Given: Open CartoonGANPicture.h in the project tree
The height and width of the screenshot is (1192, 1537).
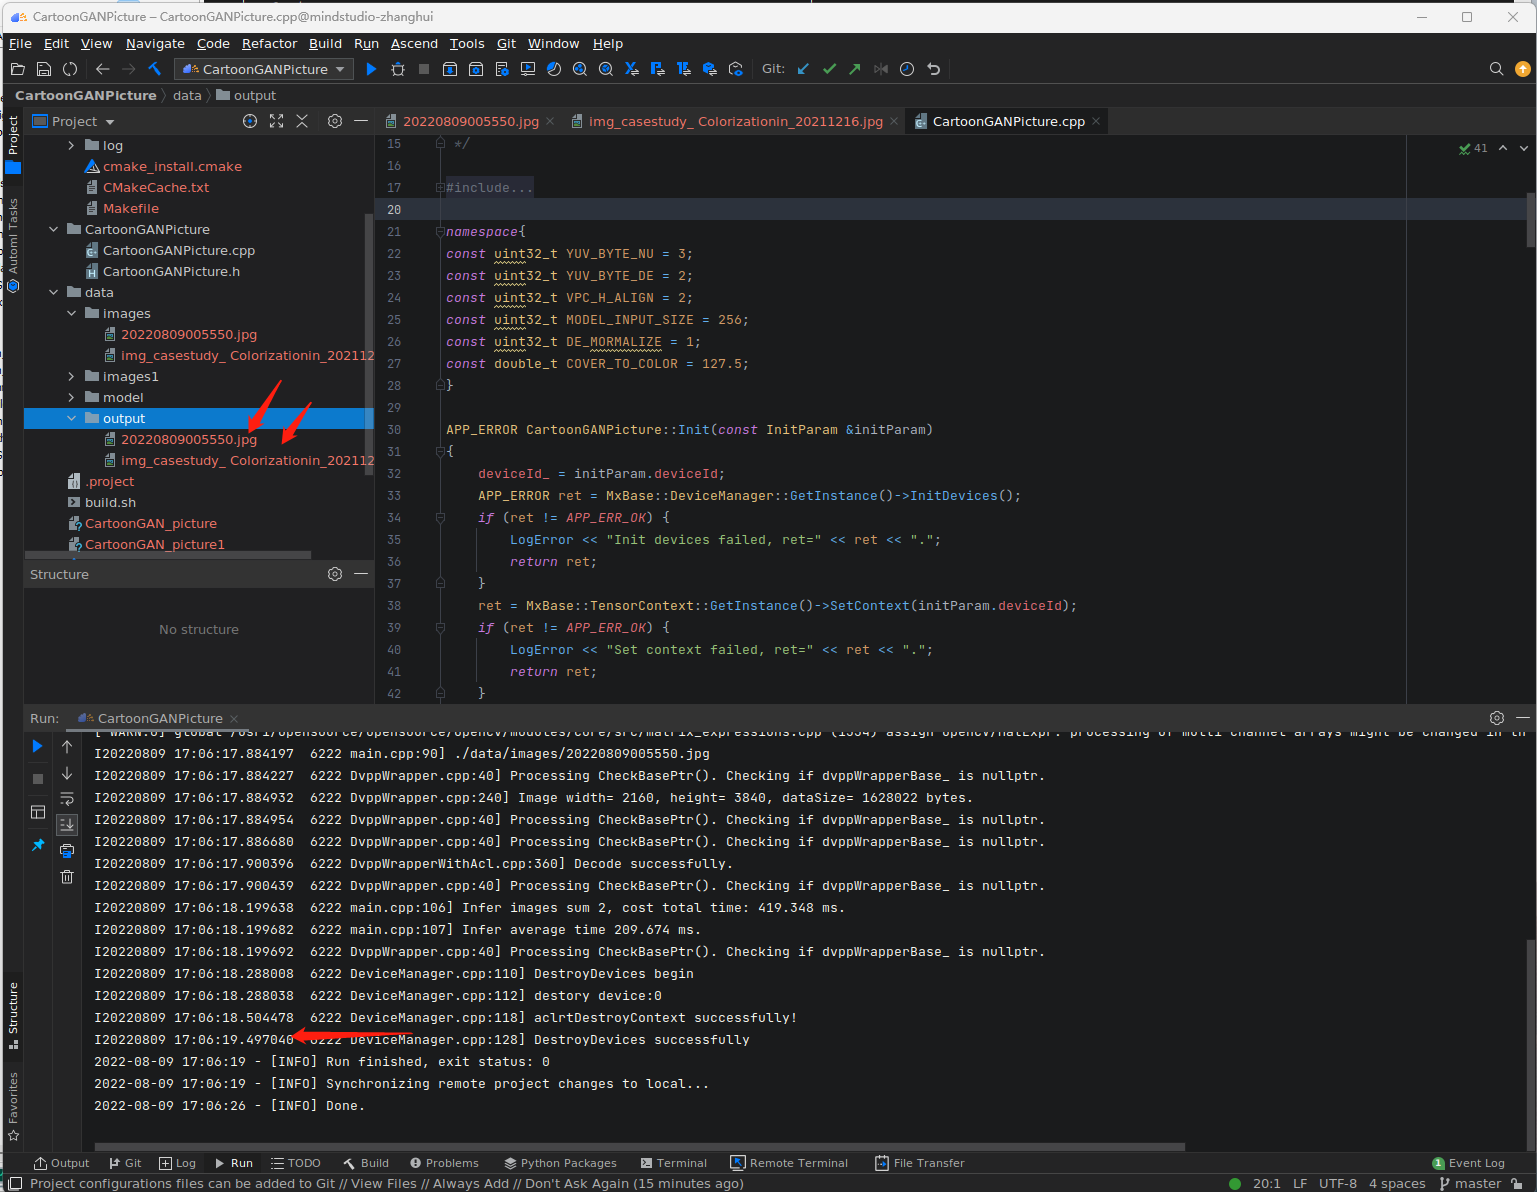Looking at the screenshot, I should click(x=171, y=272).
